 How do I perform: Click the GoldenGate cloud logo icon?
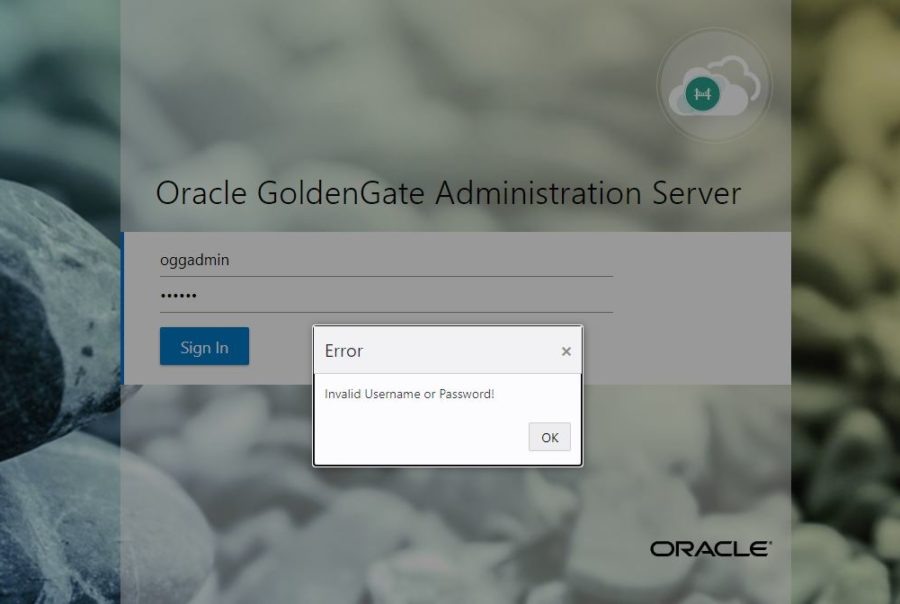coord(714,86)
